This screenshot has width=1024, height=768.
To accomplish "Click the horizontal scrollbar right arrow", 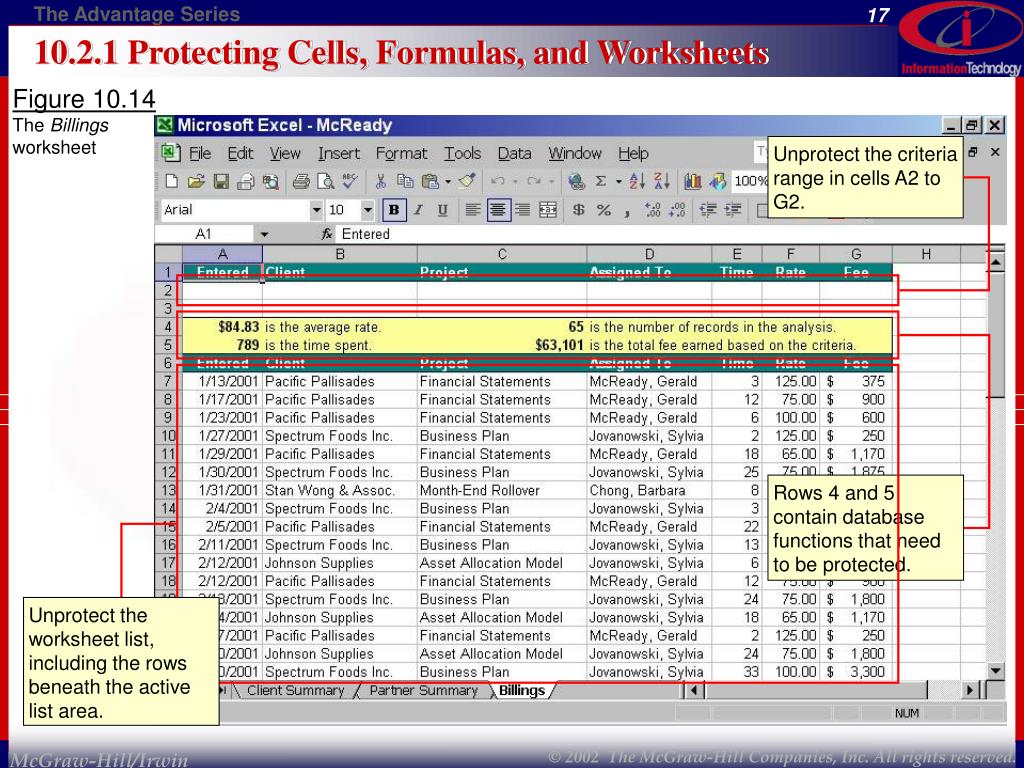I will (x=970, y=690).
